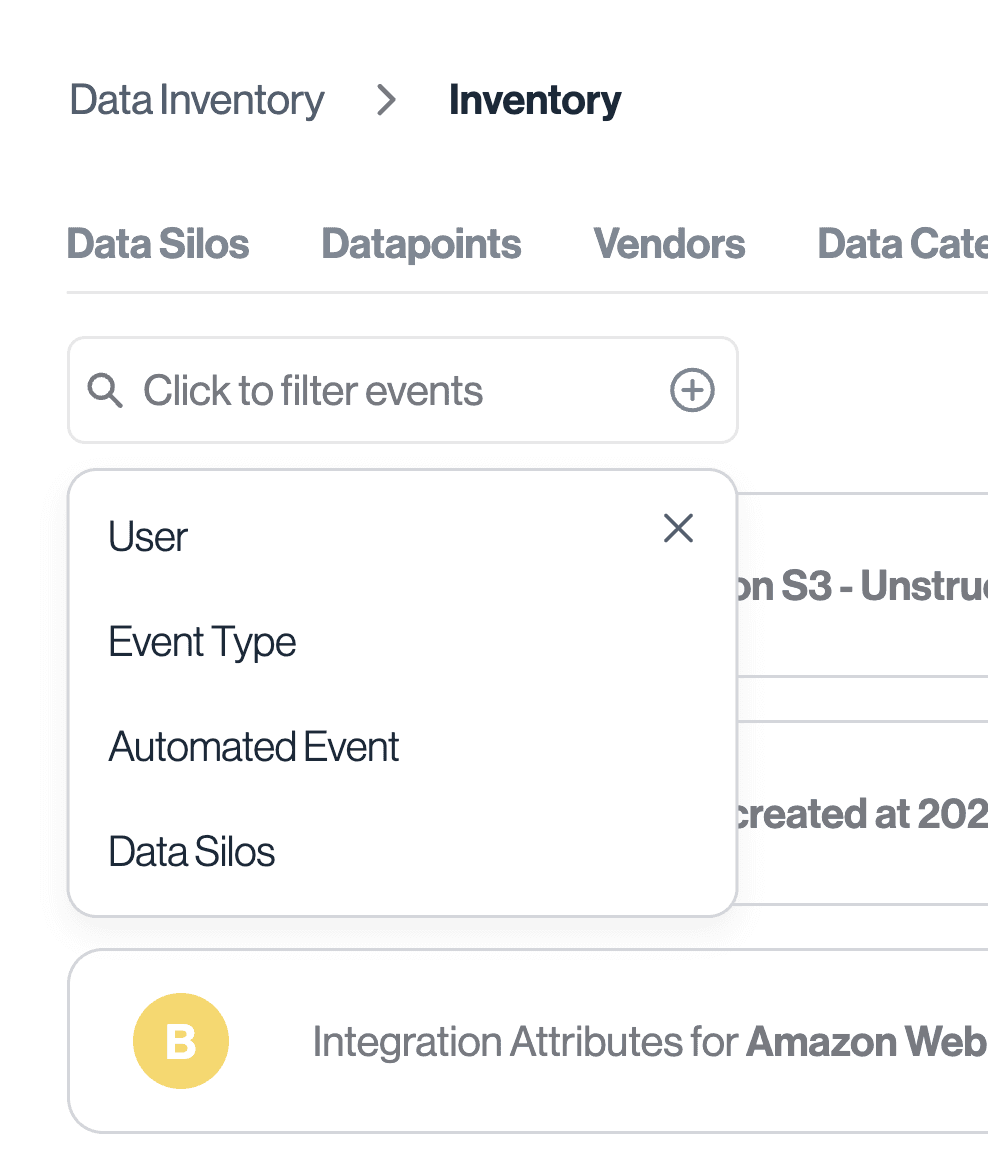988x1156 pixels.
Task: Click the Inventory breadcrumb label
Action: point(535,100)
